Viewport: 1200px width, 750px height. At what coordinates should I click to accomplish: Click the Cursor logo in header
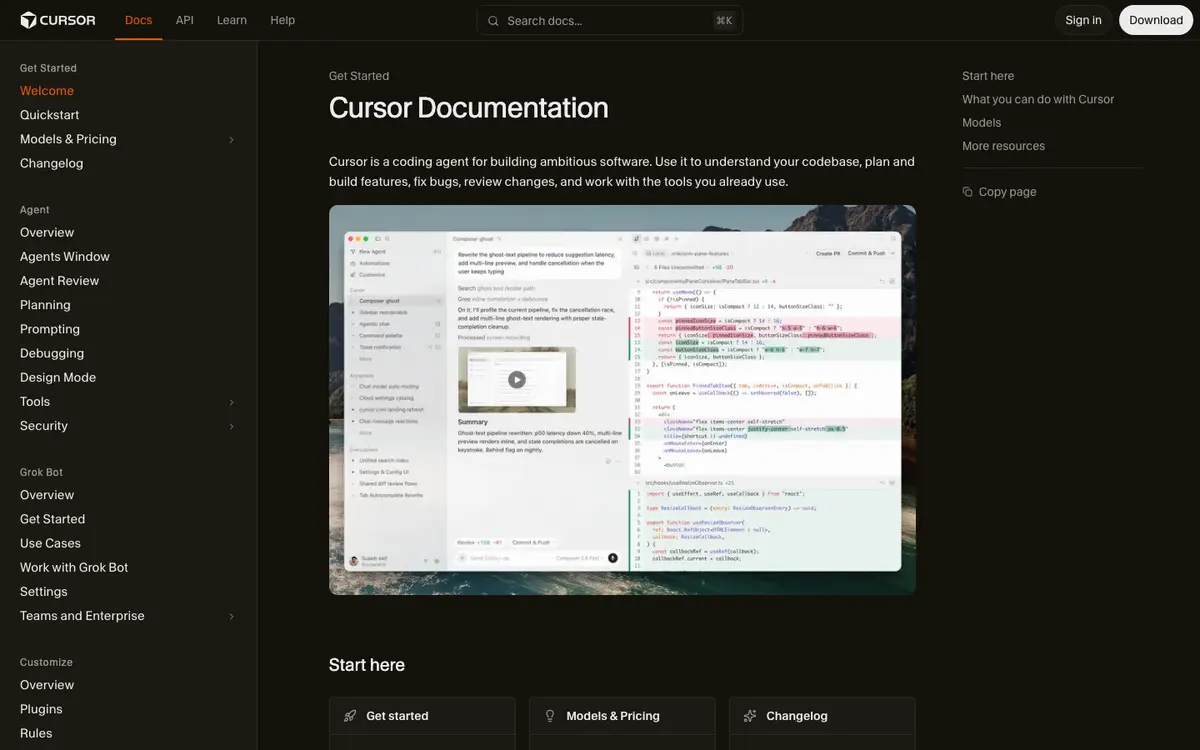[x=58, y=20]
